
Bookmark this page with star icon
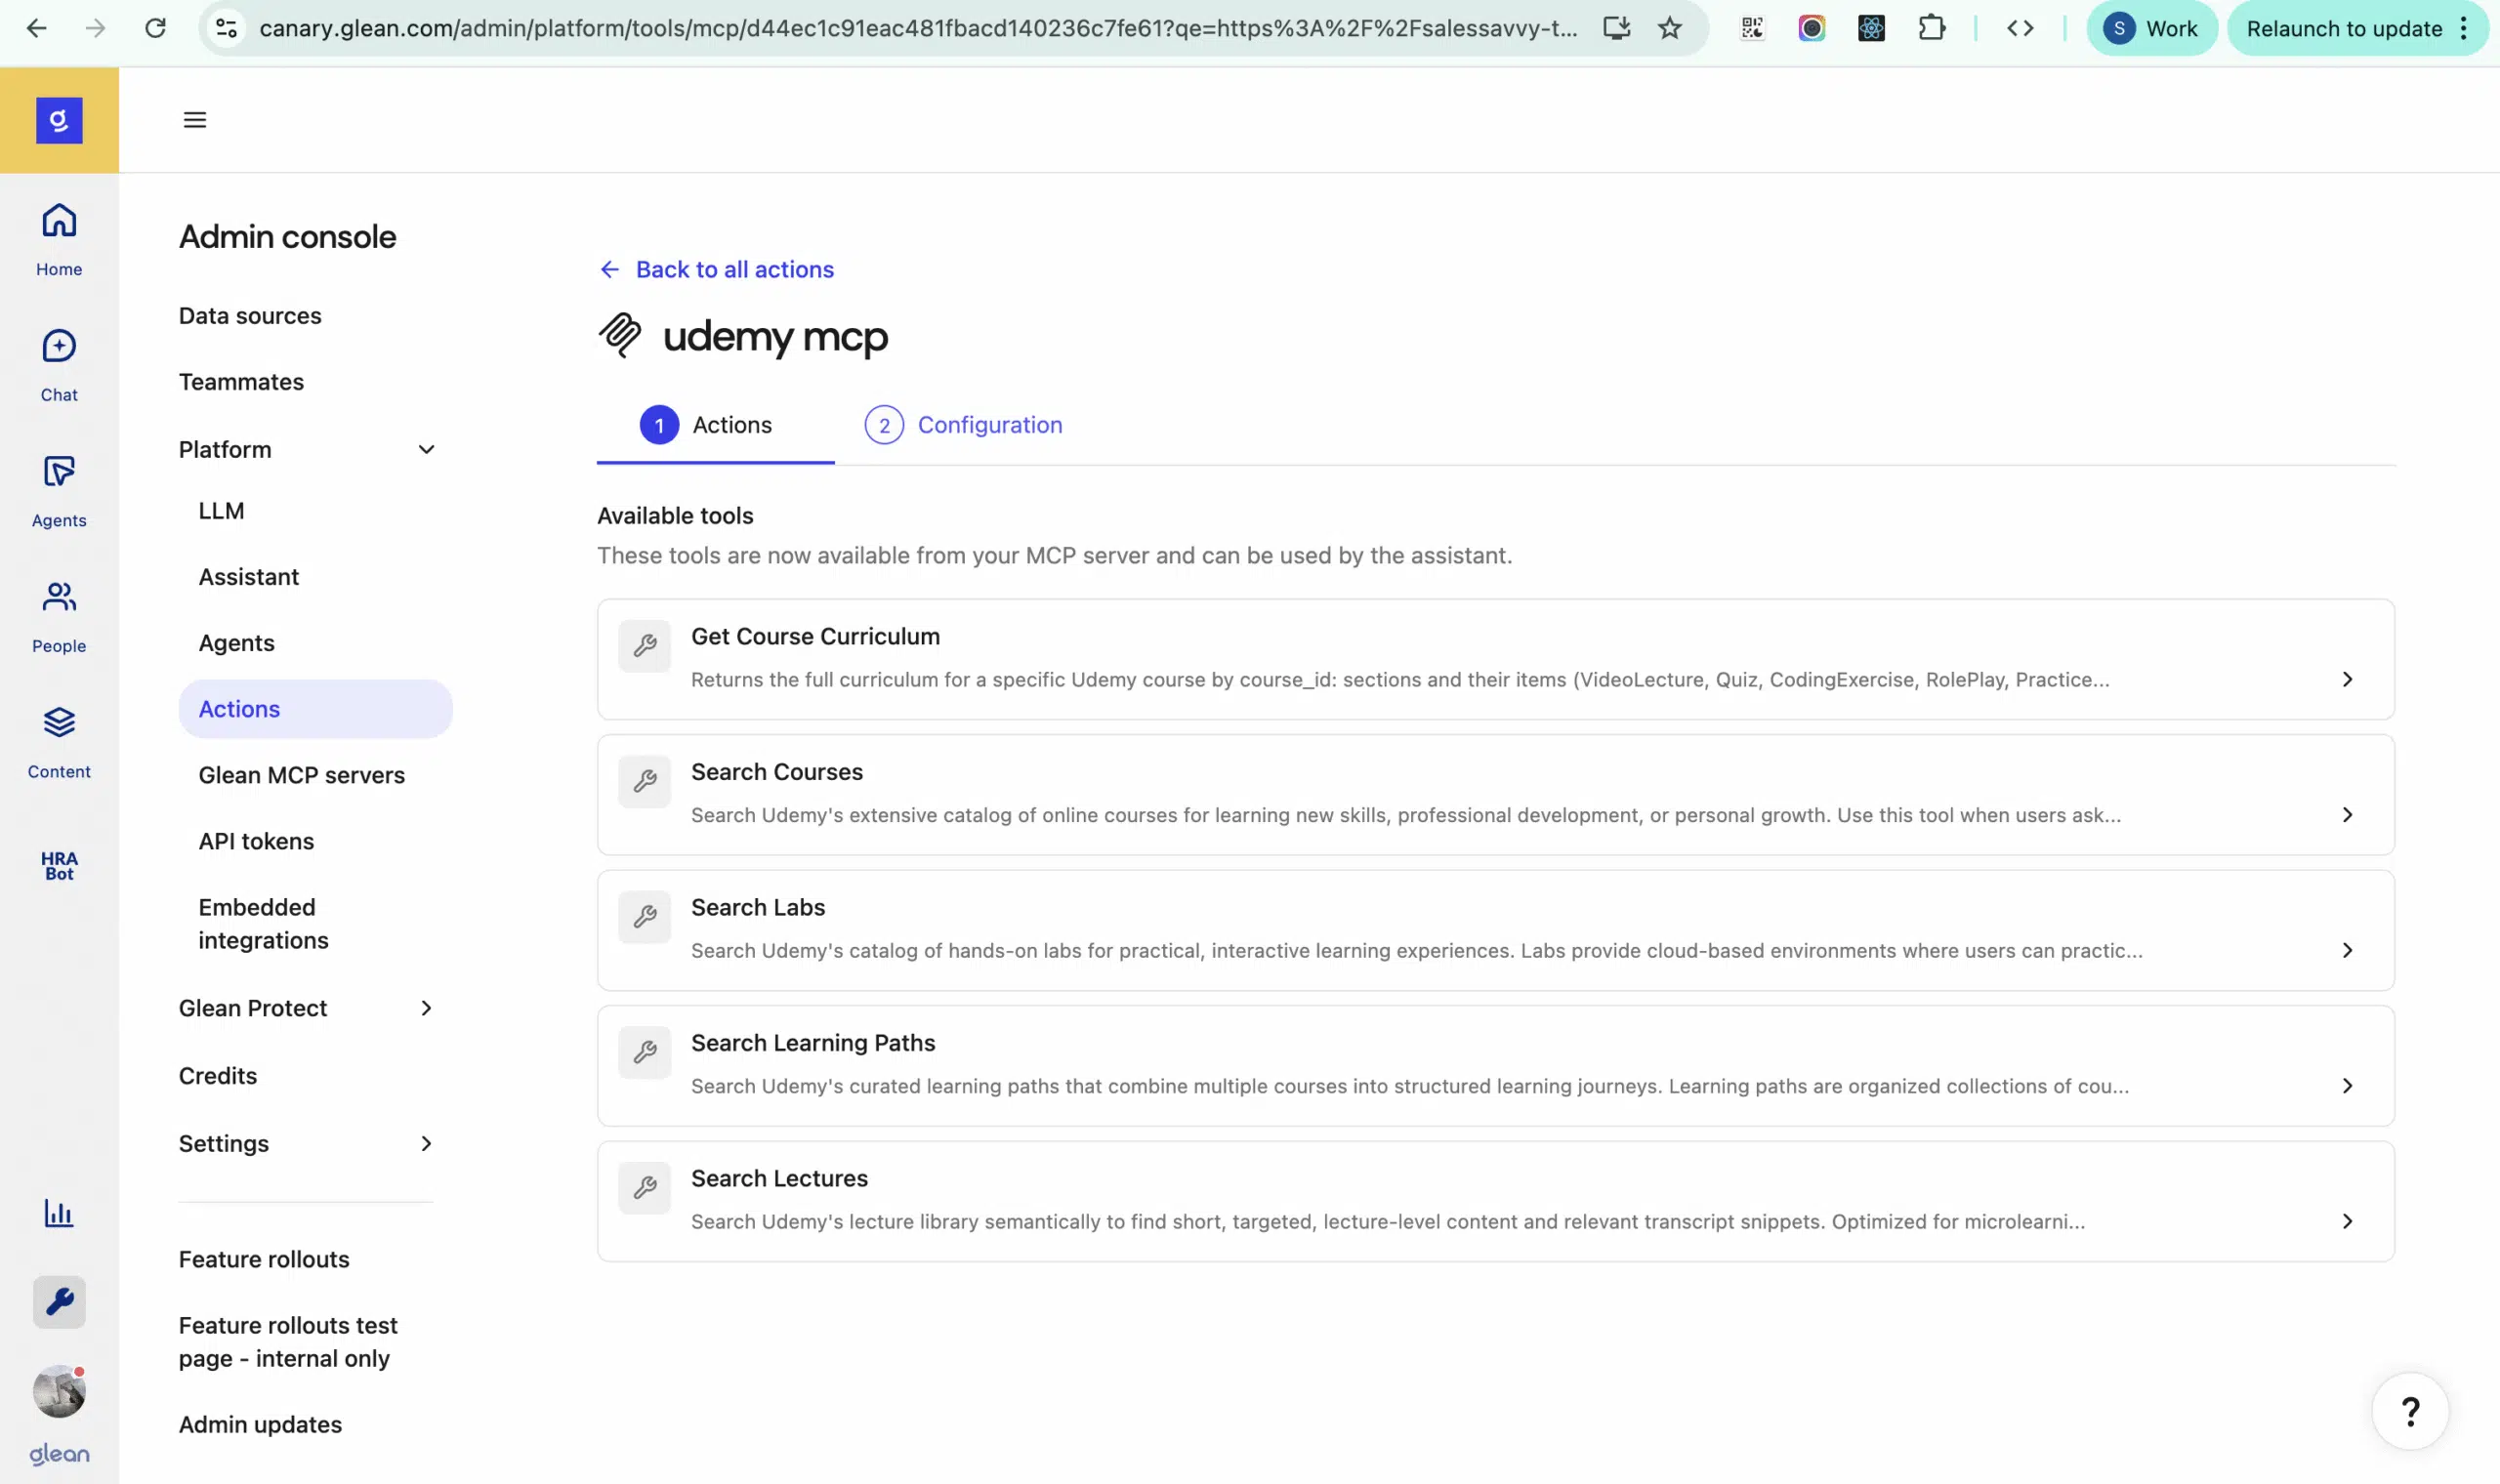(x=1670, y=28)
